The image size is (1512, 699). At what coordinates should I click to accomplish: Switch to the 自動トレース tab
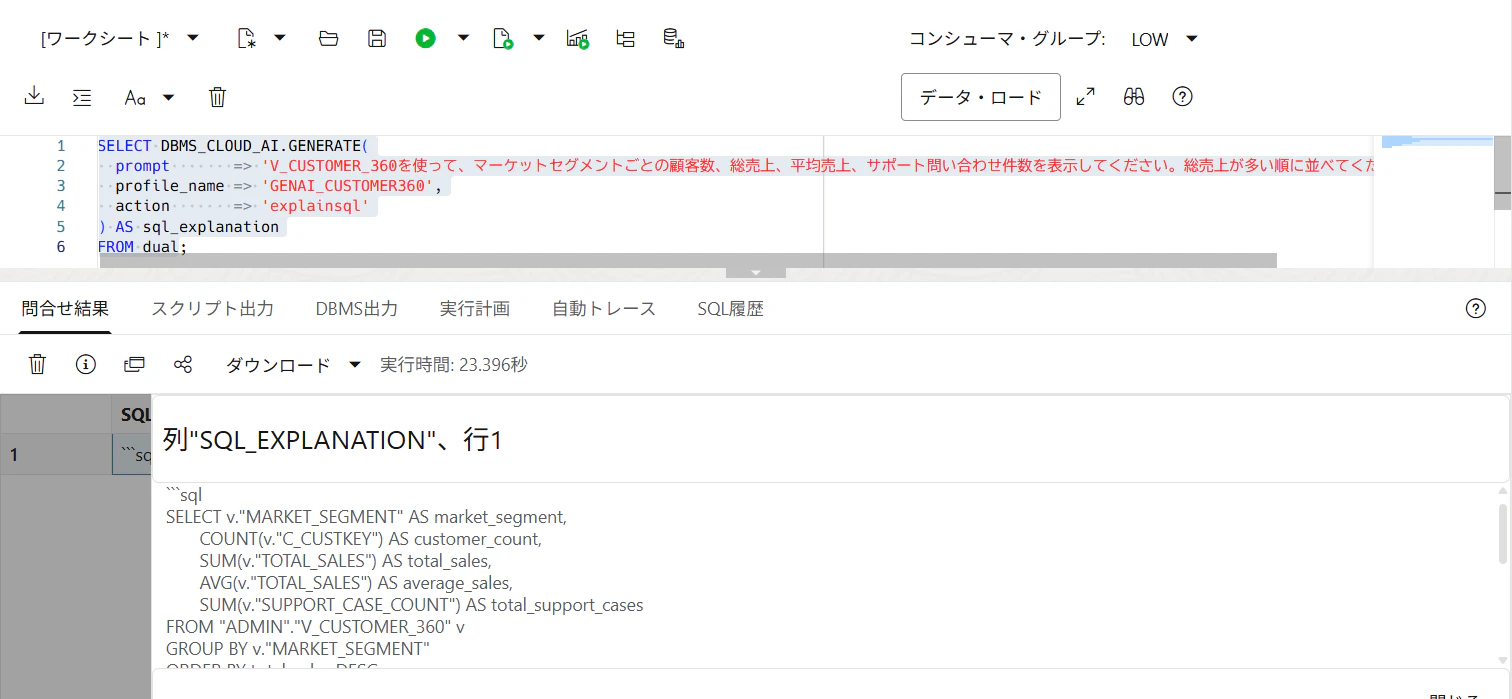604,309
